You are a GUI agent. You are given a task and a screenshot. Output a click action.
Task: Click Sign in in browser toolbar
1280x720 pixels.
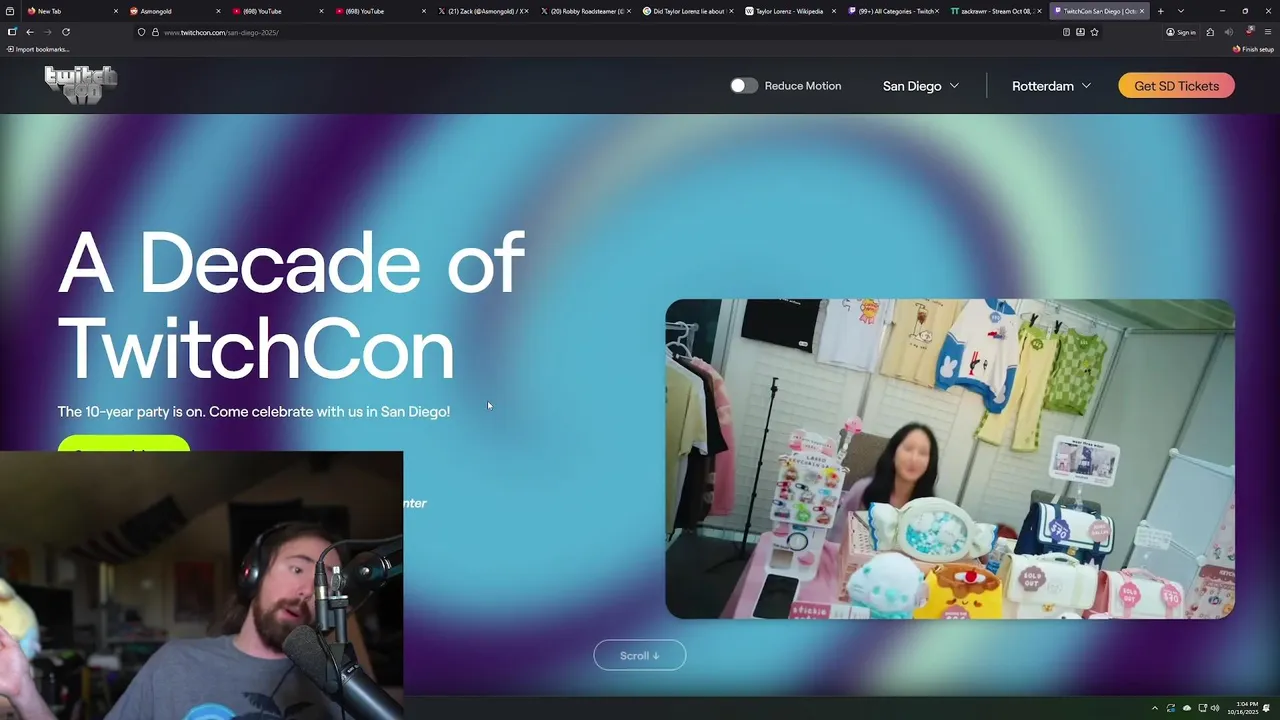1180,32
